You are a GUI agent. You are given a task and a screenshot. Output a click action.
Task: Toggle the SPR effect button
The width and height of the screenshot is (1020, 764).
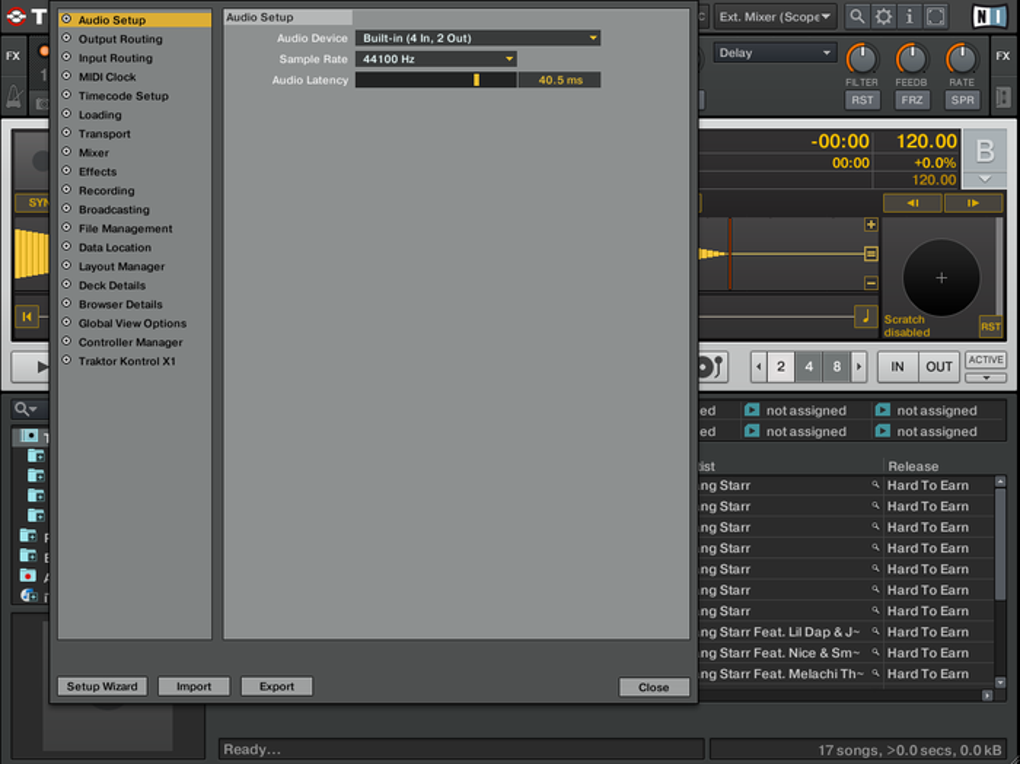coord(962,100)
